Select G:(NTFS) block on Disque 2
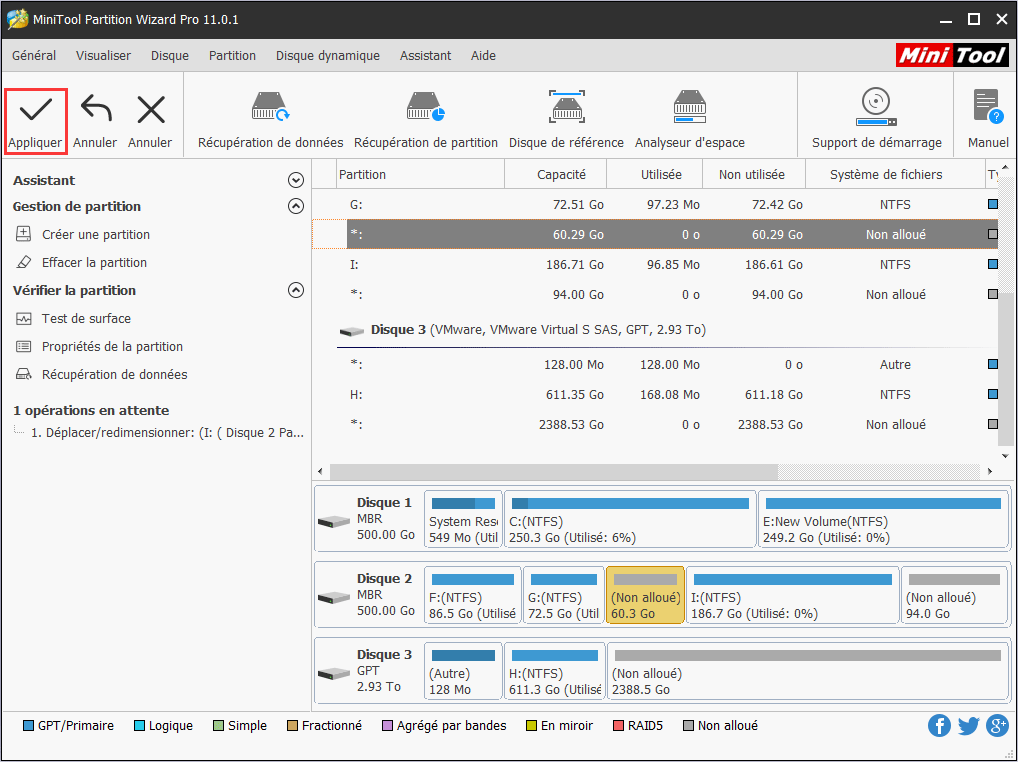1018x762 pixels. pos(564,595)
